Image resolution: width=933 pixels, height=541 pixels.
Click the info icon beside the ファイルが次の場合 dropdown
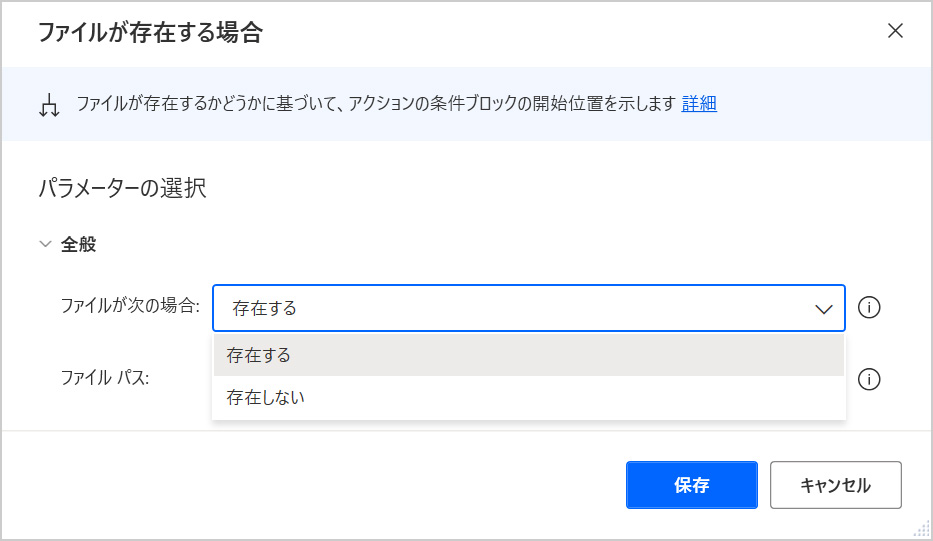(869, 308)
